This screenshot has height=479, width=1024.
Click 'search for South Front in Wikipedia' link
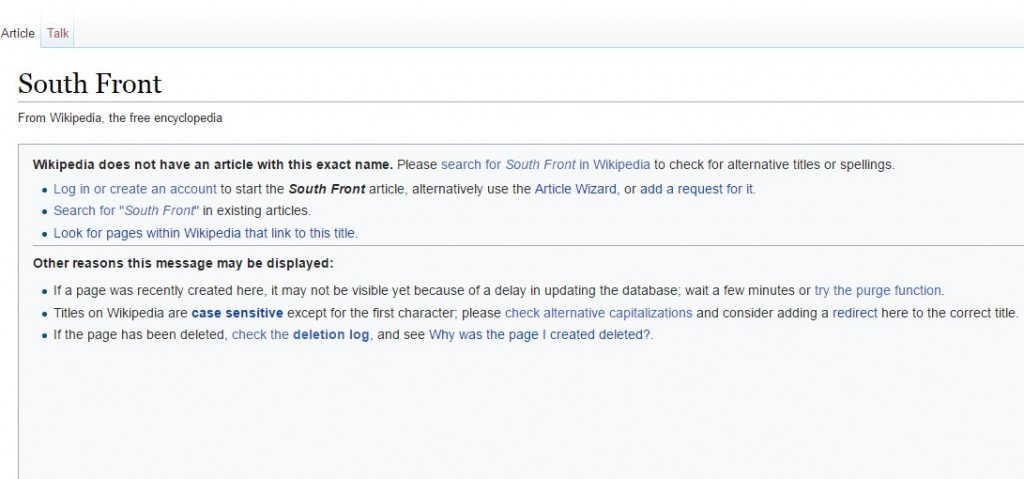(545, 165)
